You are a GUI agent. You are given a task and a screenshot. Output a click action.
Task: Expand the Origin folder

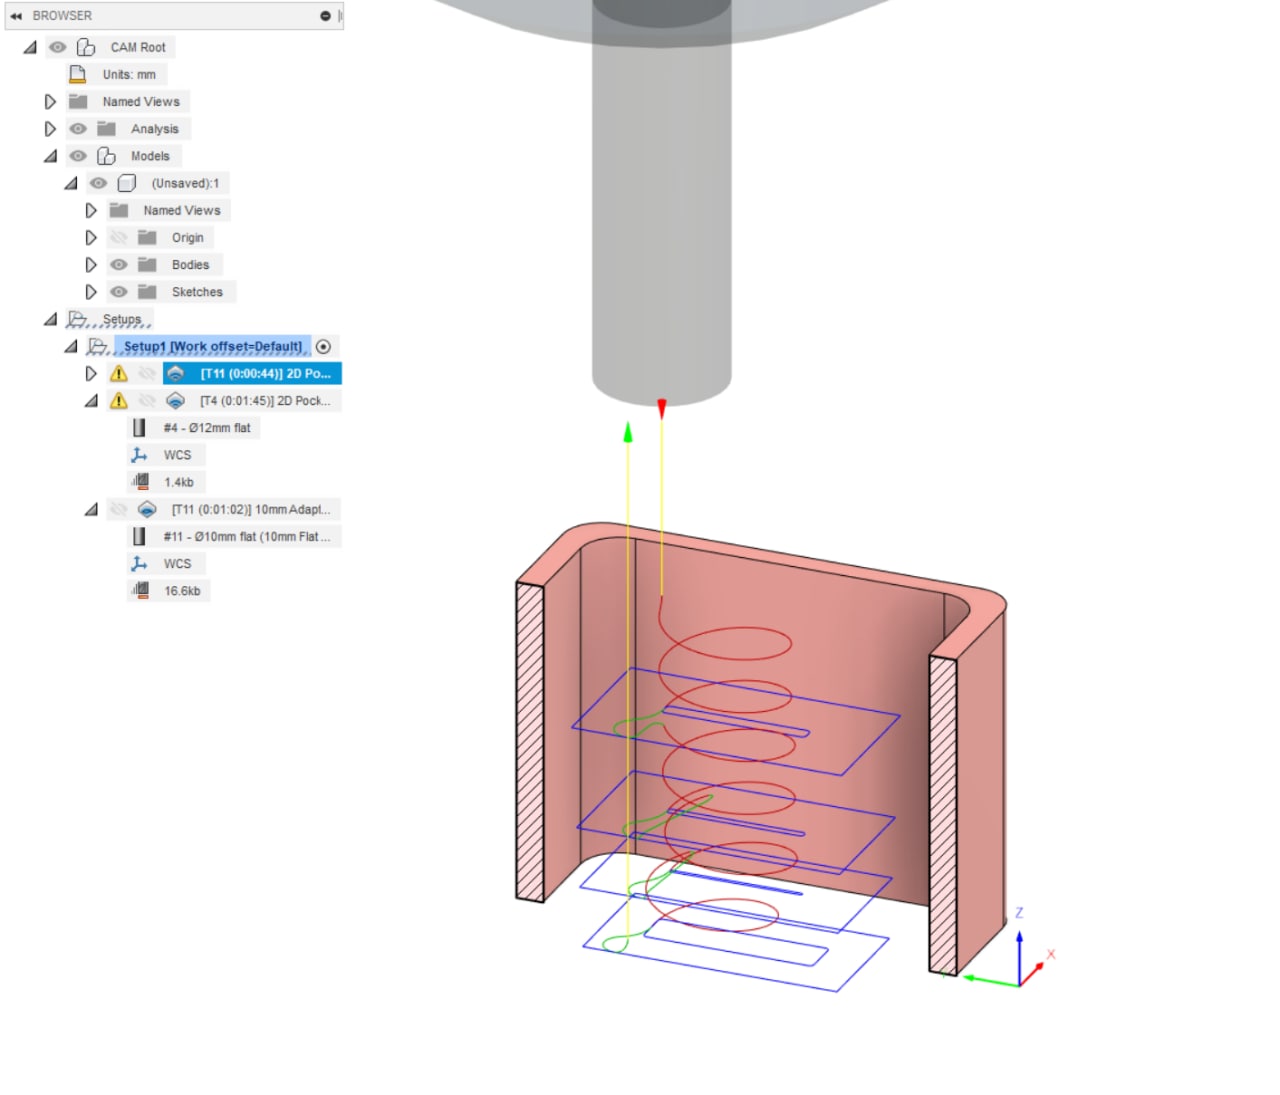click(x=91, y=237)
